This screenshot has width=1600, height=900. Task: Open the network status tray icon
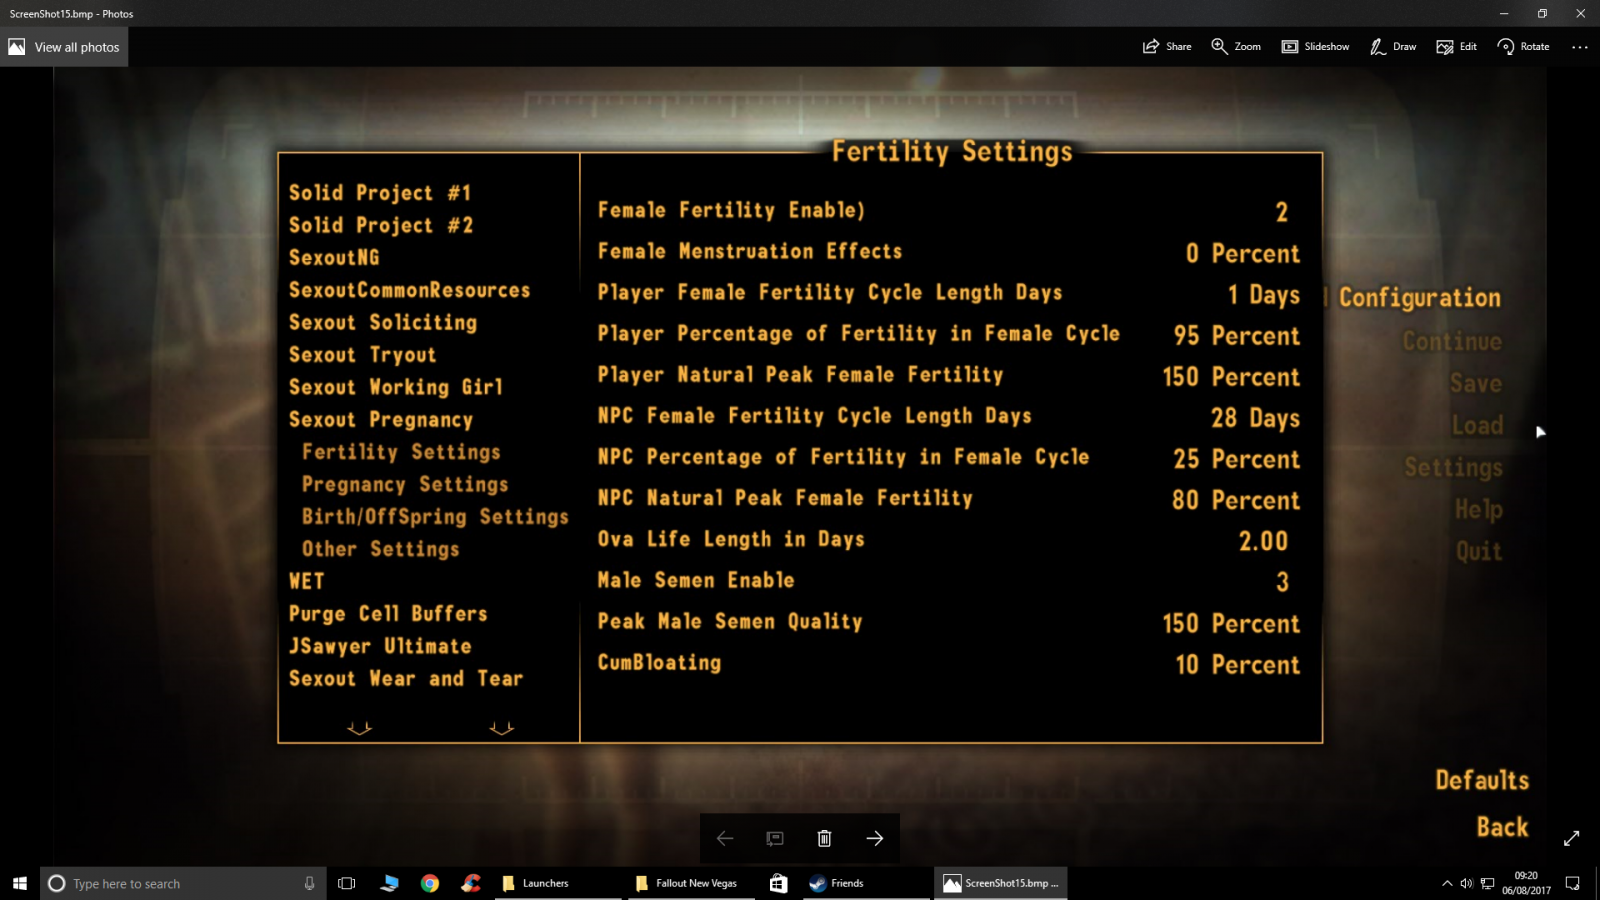(1488, 883)
